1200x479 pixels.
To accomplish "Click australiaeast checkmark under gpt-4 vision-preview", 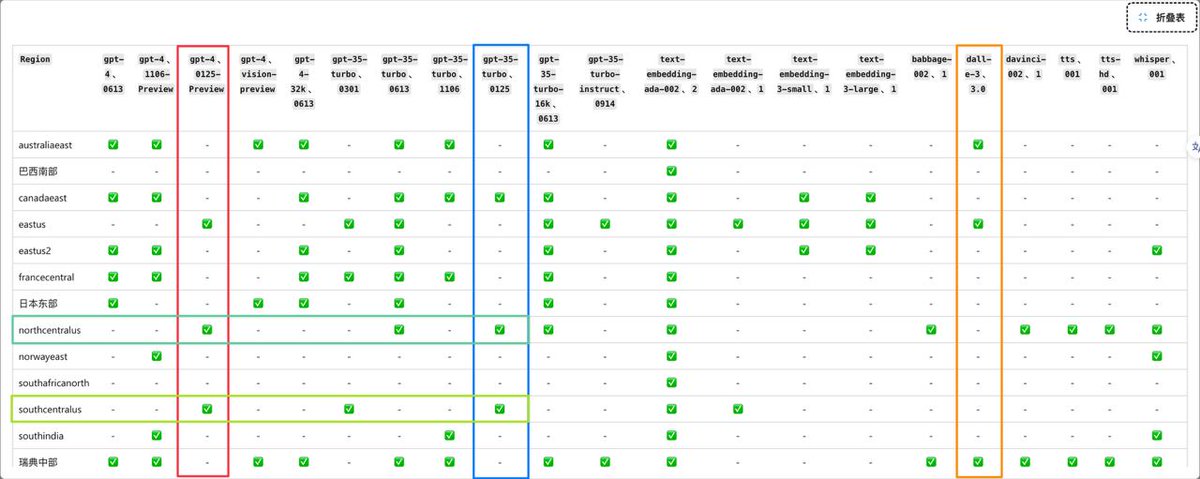I will click(x=257, y=145).
